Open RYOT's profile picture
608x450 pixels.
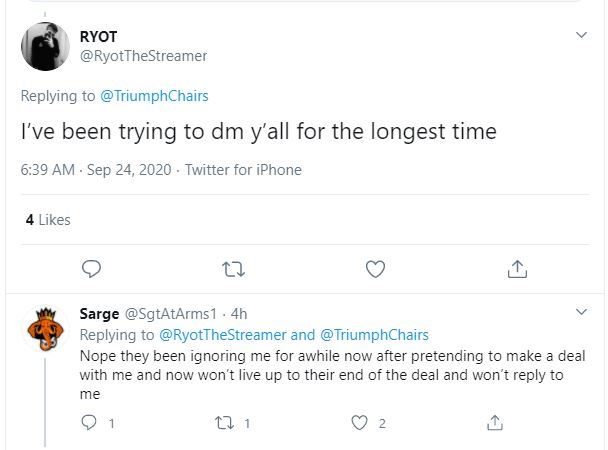click(45, 47)
